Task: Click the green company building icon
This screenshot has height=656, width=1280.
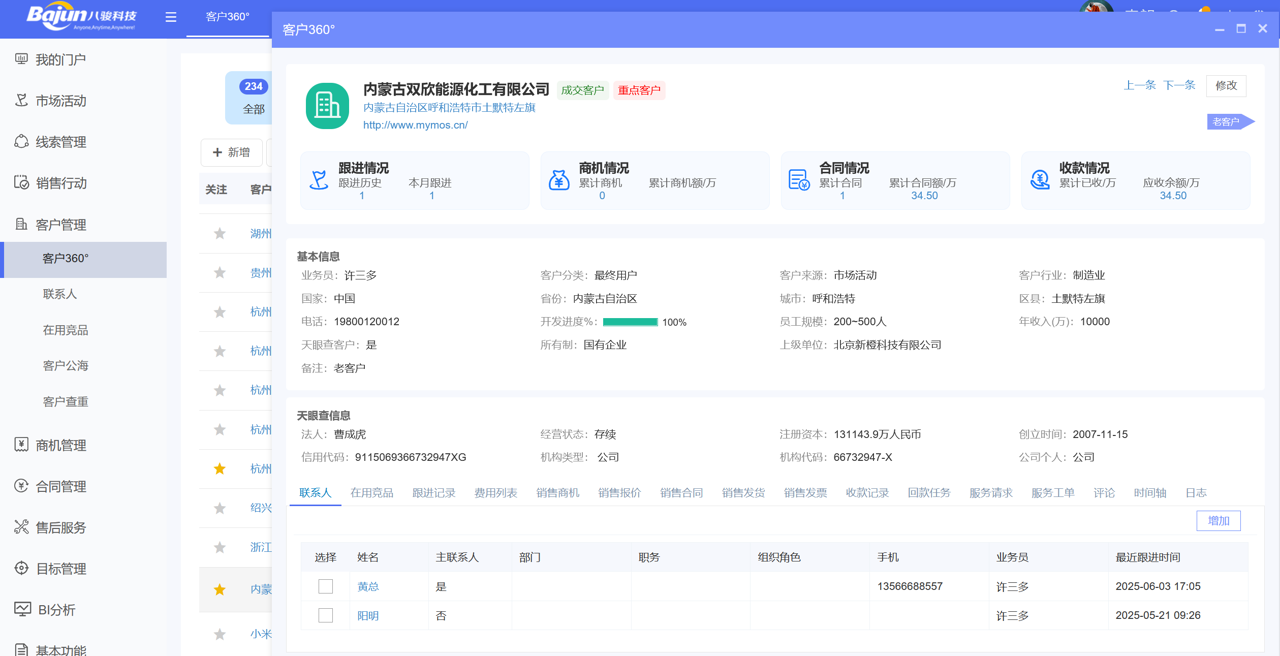Action: pos(327,105)
